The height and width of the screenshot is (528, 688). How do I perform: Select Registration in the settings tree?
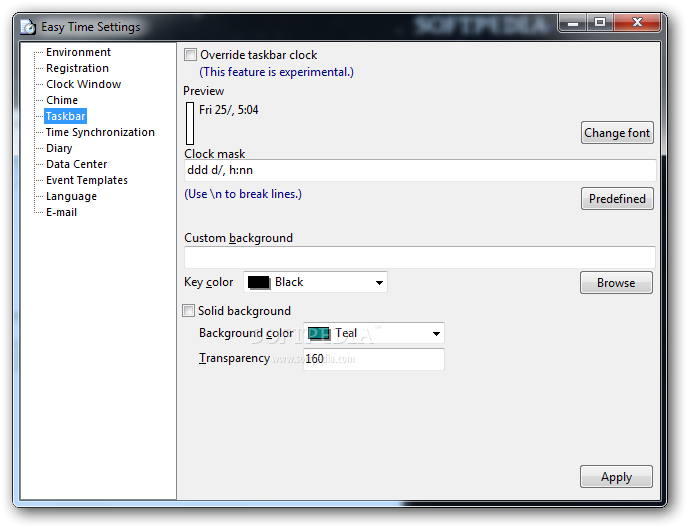pos(77,68)
